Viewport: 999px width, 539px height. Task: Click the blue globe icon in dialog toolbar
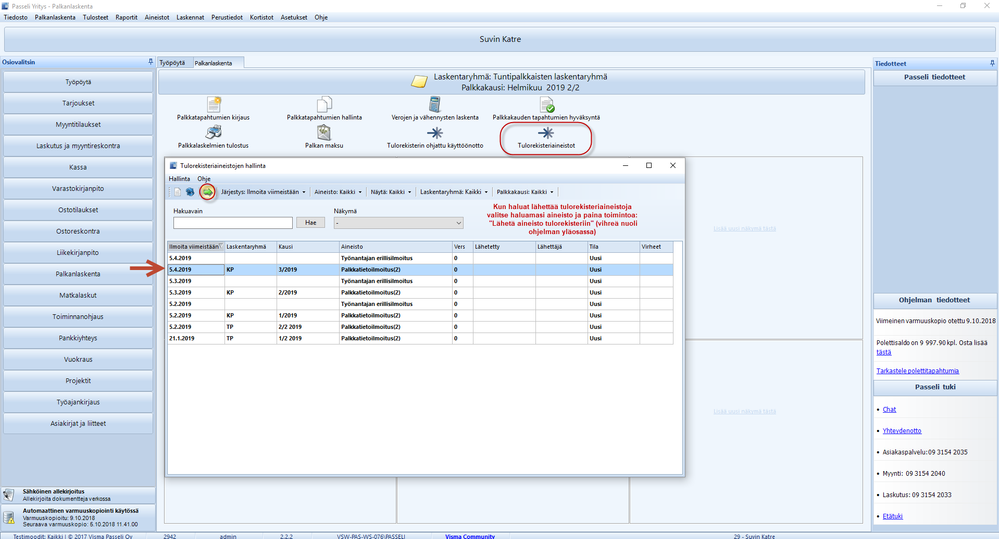190,192
